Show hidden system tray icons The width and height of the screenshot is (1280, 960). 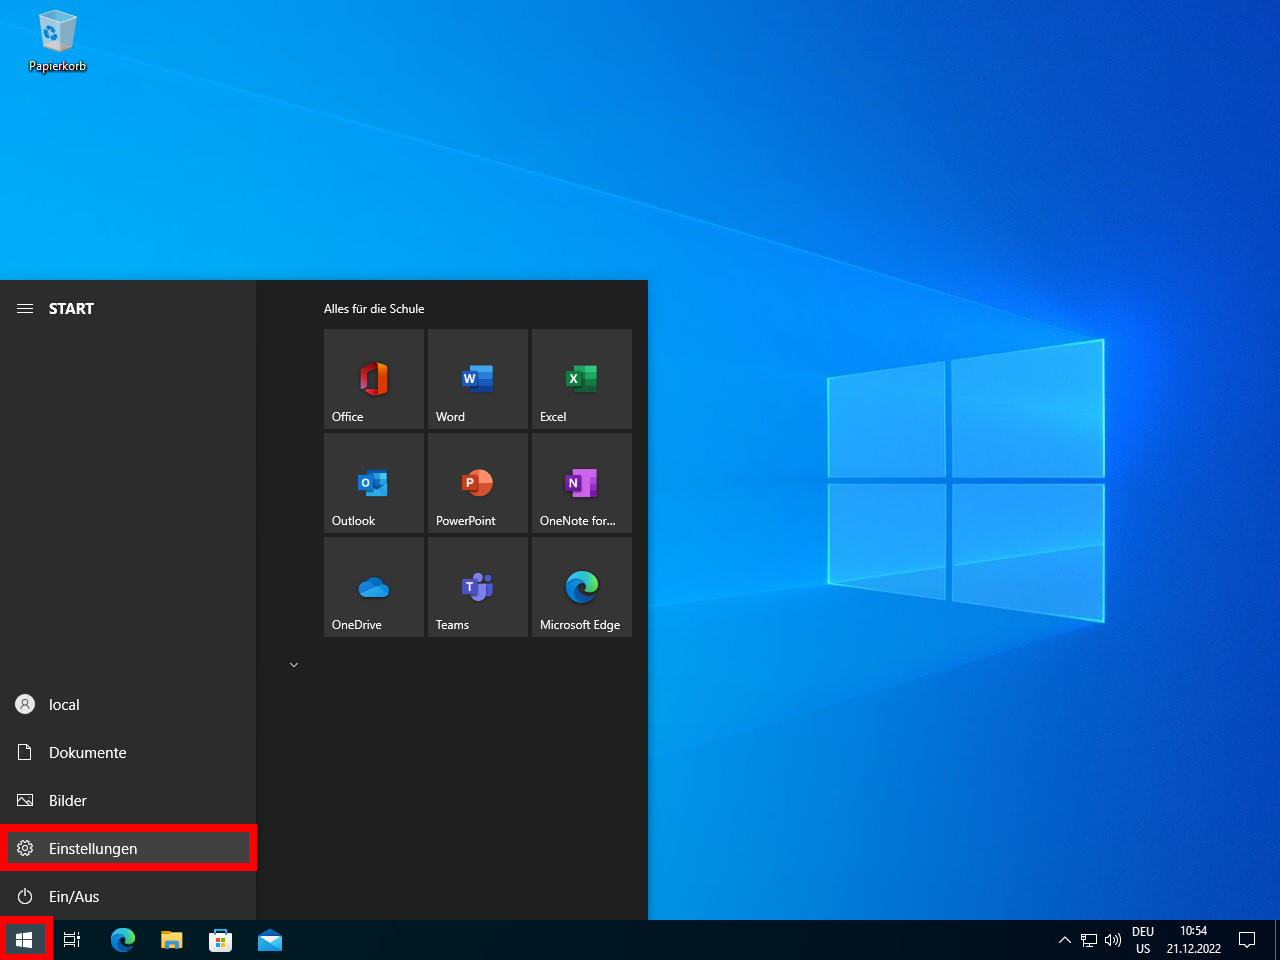(1064, 940)
